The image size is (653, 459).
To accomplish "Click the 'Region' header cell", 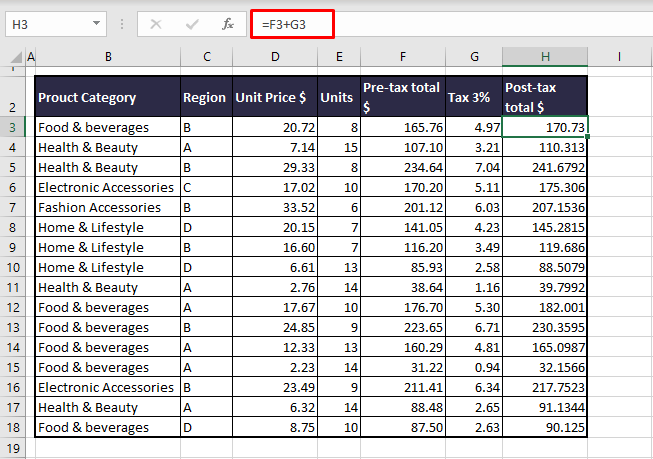I will point(207,97).
